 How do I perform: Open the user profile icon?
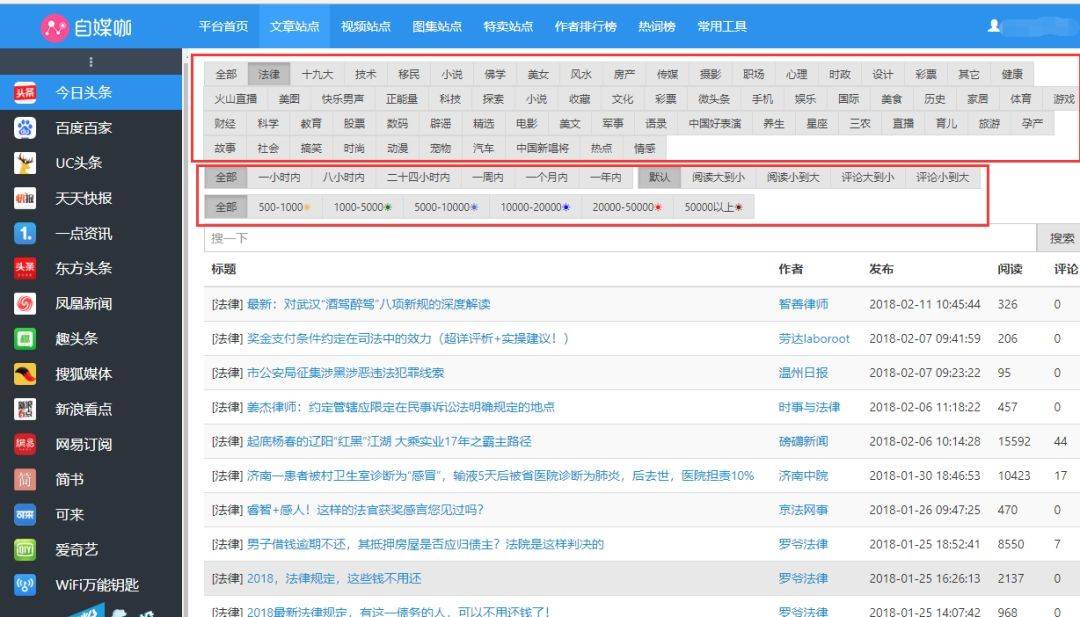[x=994, y=26]
